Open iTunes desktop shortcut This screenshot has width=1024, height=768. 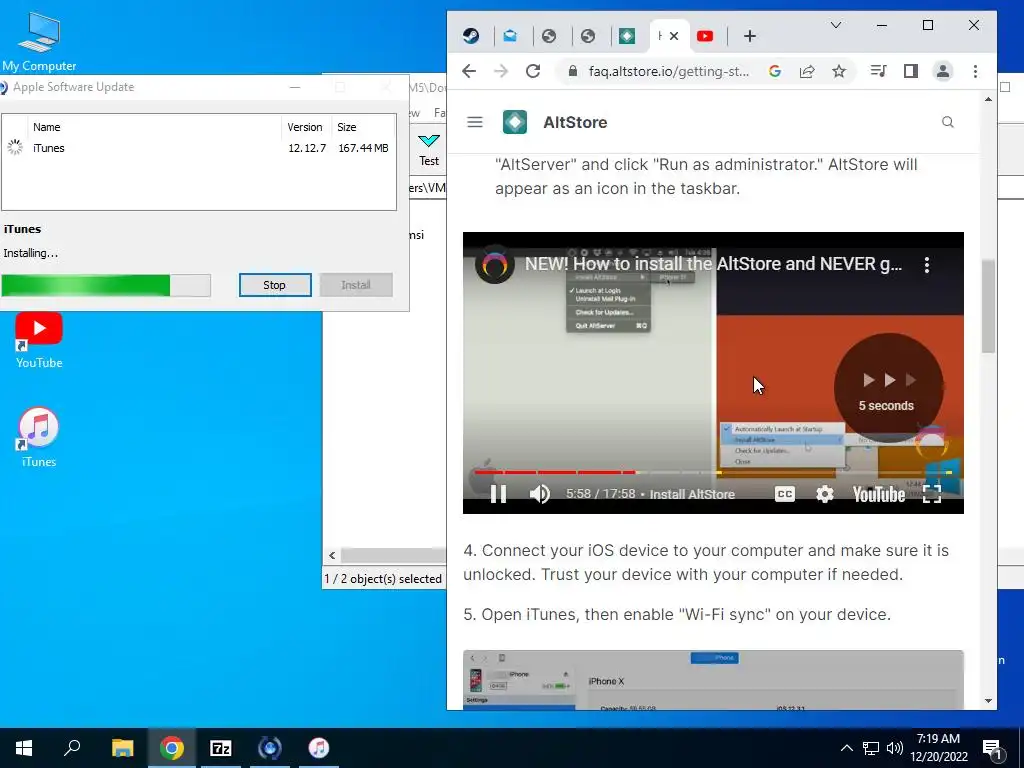pyautogui.click(x=39, y=438)
